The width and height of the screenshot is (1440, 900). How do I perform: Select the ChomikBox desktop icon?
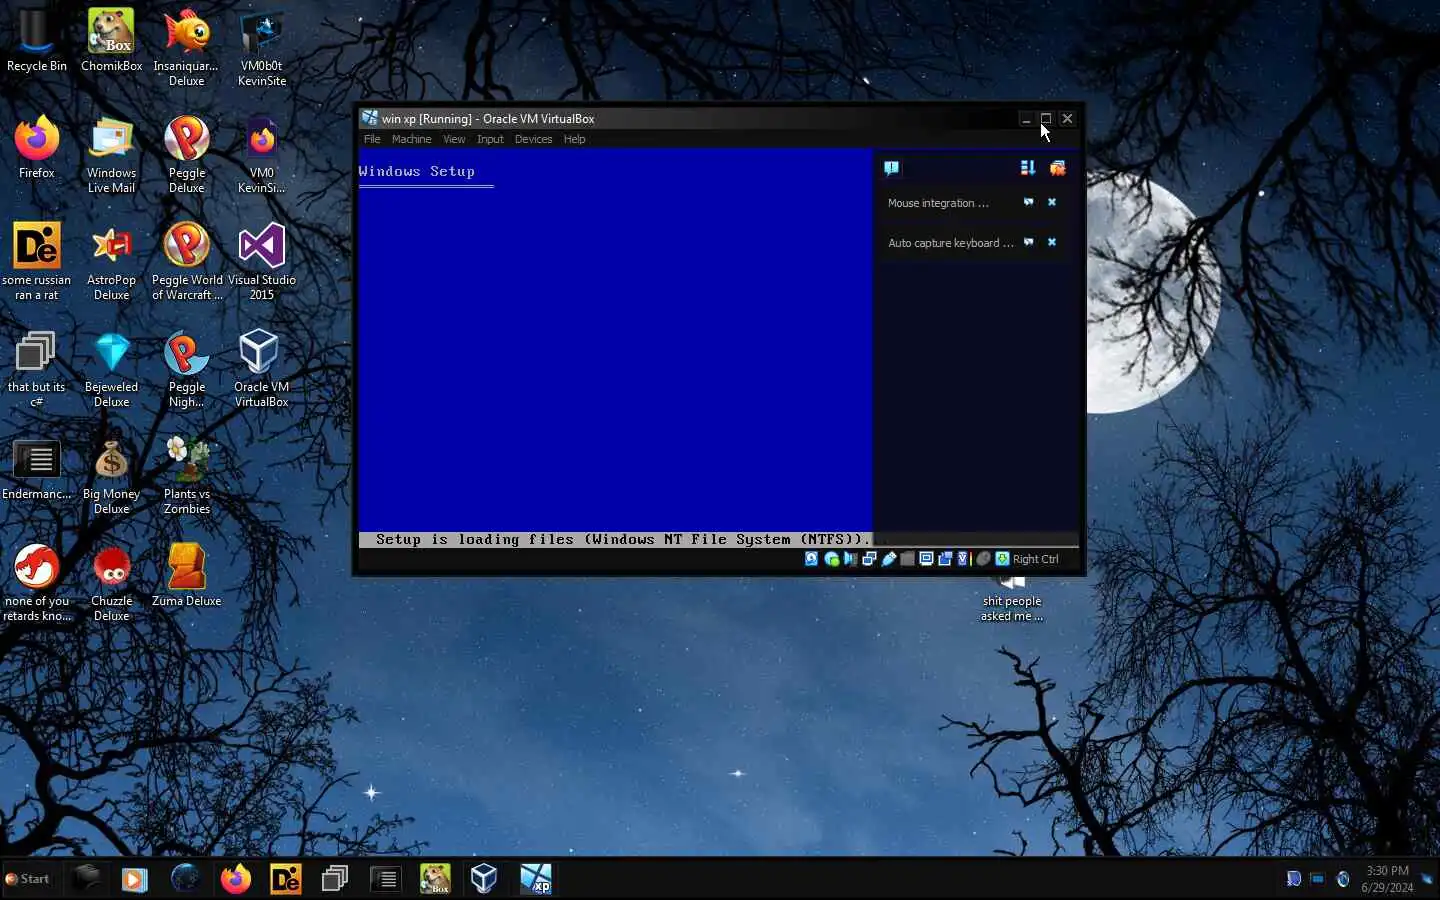click(112, 42)
